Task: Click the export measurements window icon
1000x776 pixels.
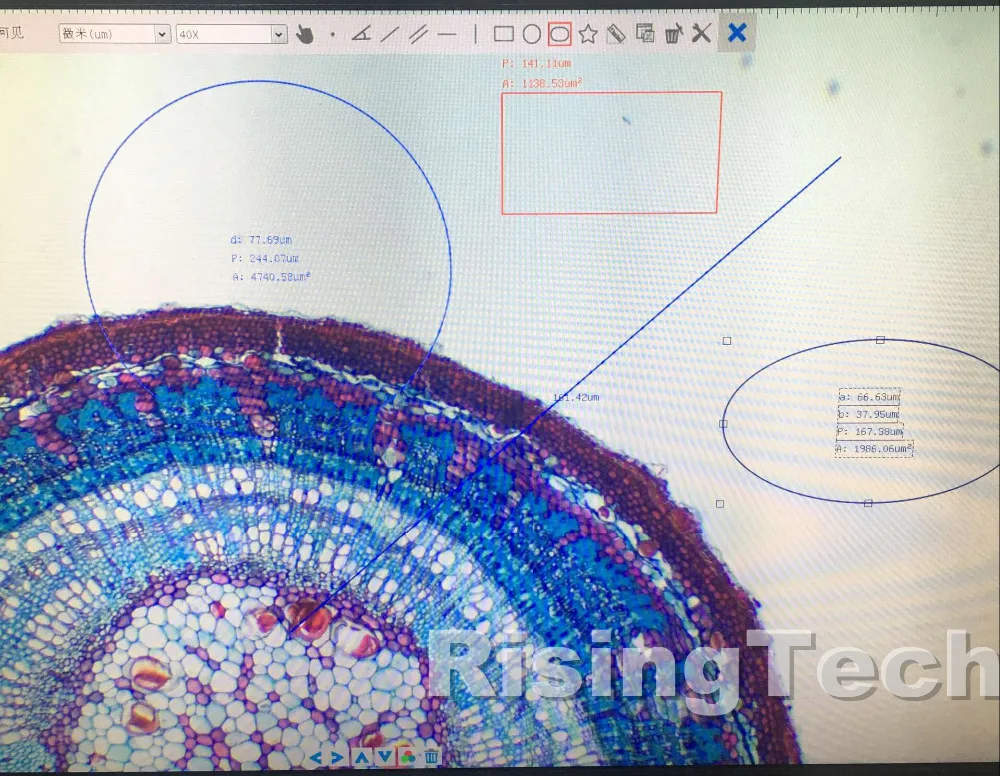Action: 645,33
